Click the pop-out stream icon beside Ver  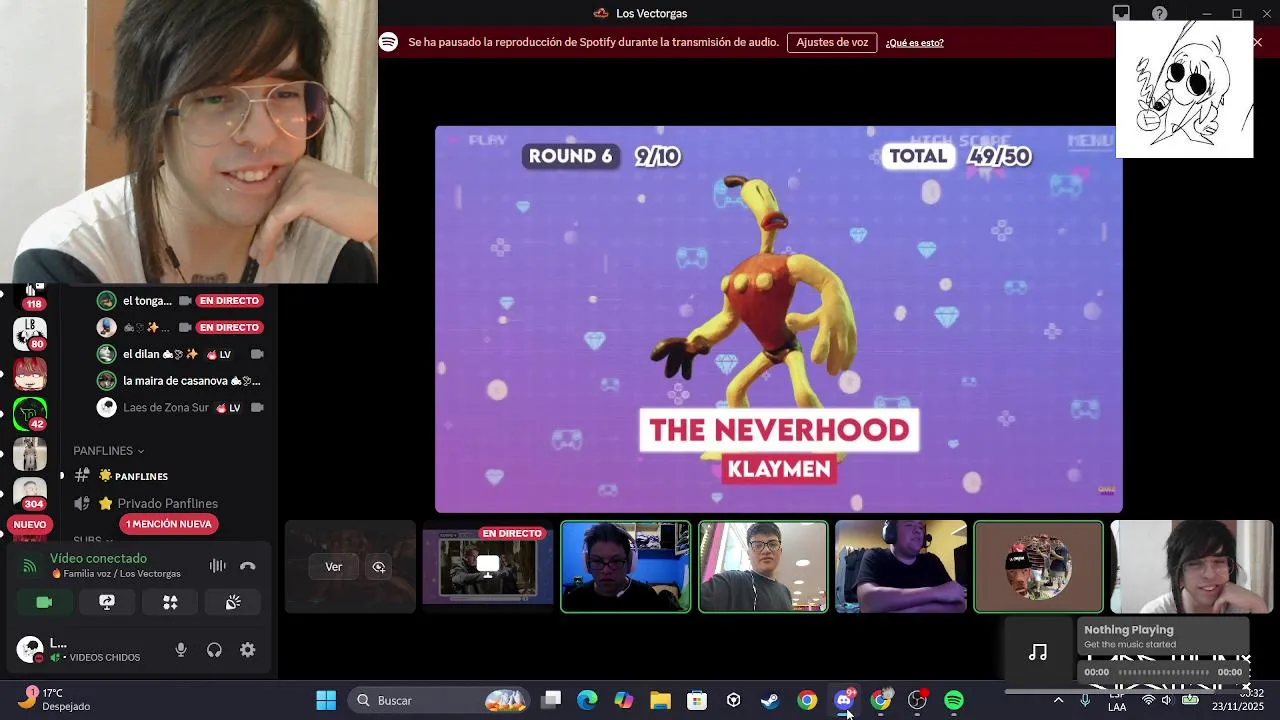379,567
